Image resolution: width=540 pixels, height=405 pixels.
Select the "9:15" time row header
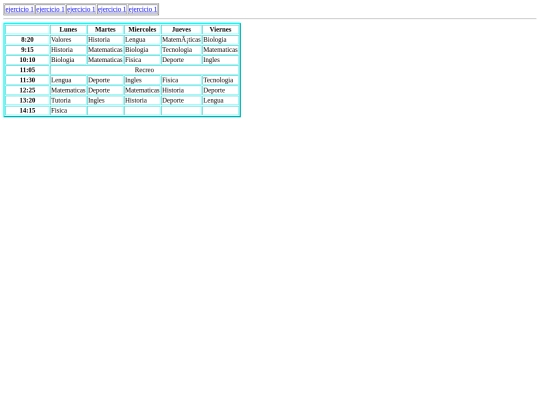(27, 50)
